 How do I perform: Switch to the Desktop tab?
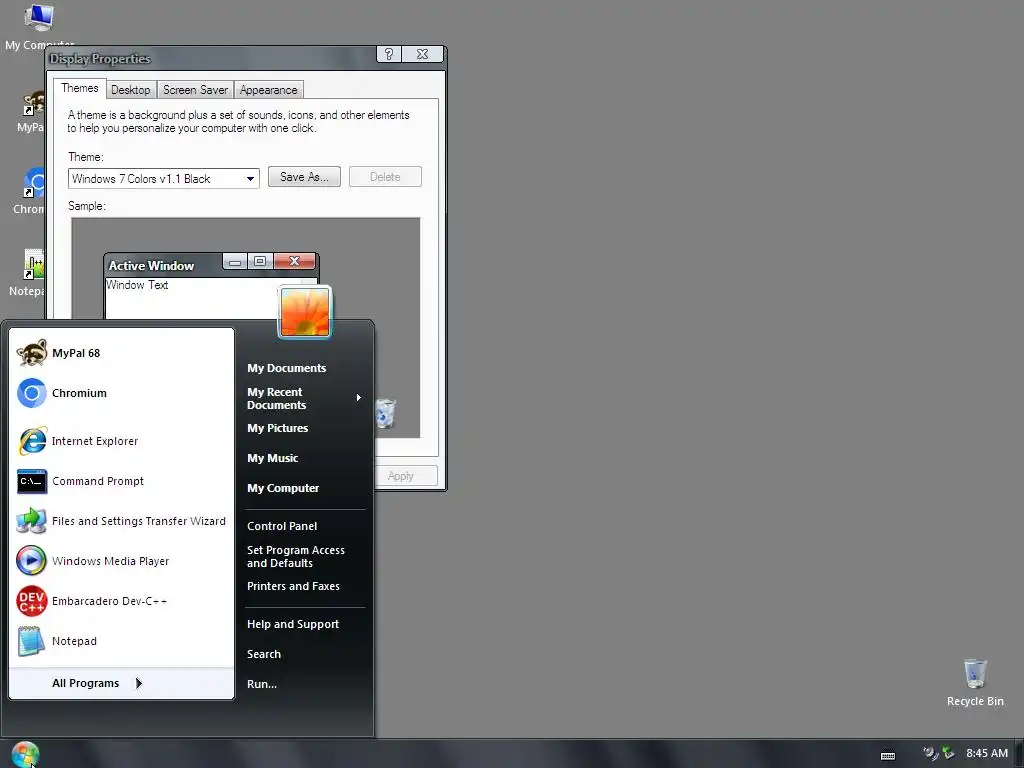coord(131,90)
